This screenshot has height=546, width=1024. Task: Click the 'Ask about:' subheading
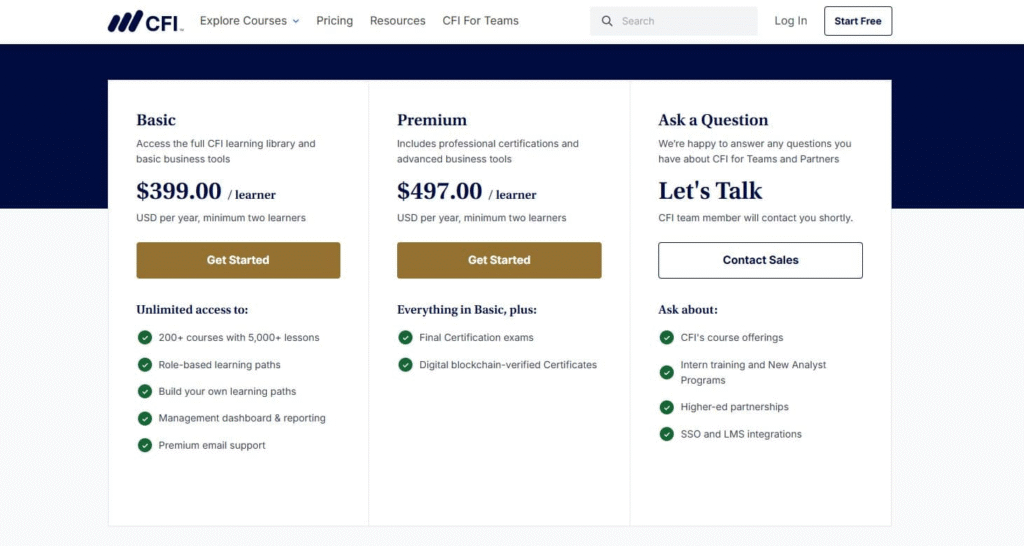[688, 310]
